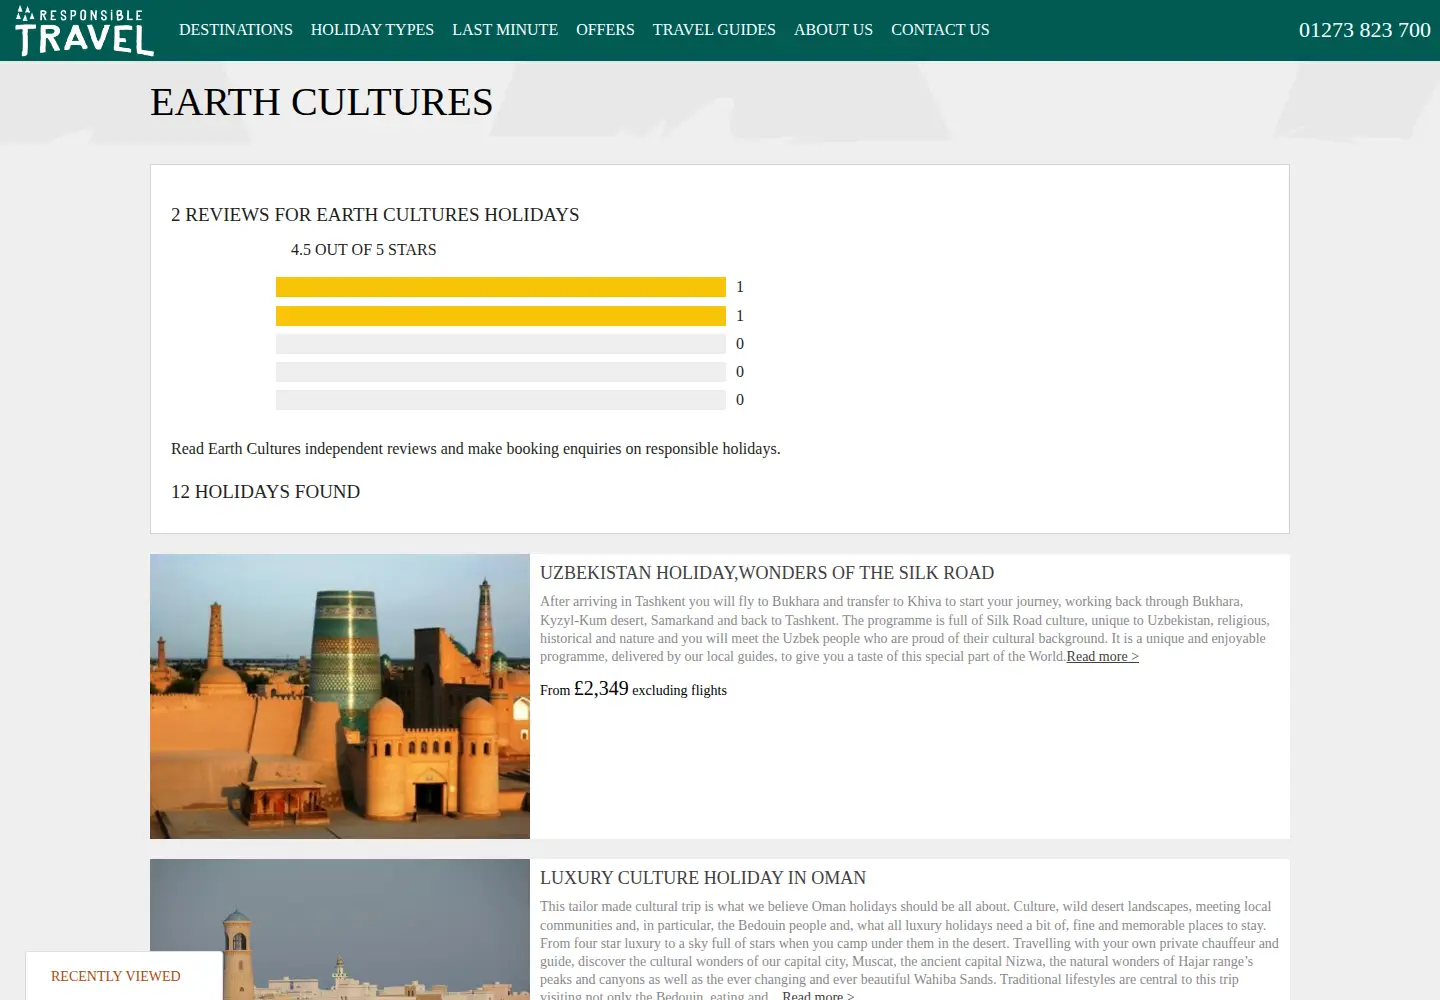The height and width of the screenshot is (1000, 1440).
Task: Open Travel Guides in navigation
Action: [x=714, y=30]
